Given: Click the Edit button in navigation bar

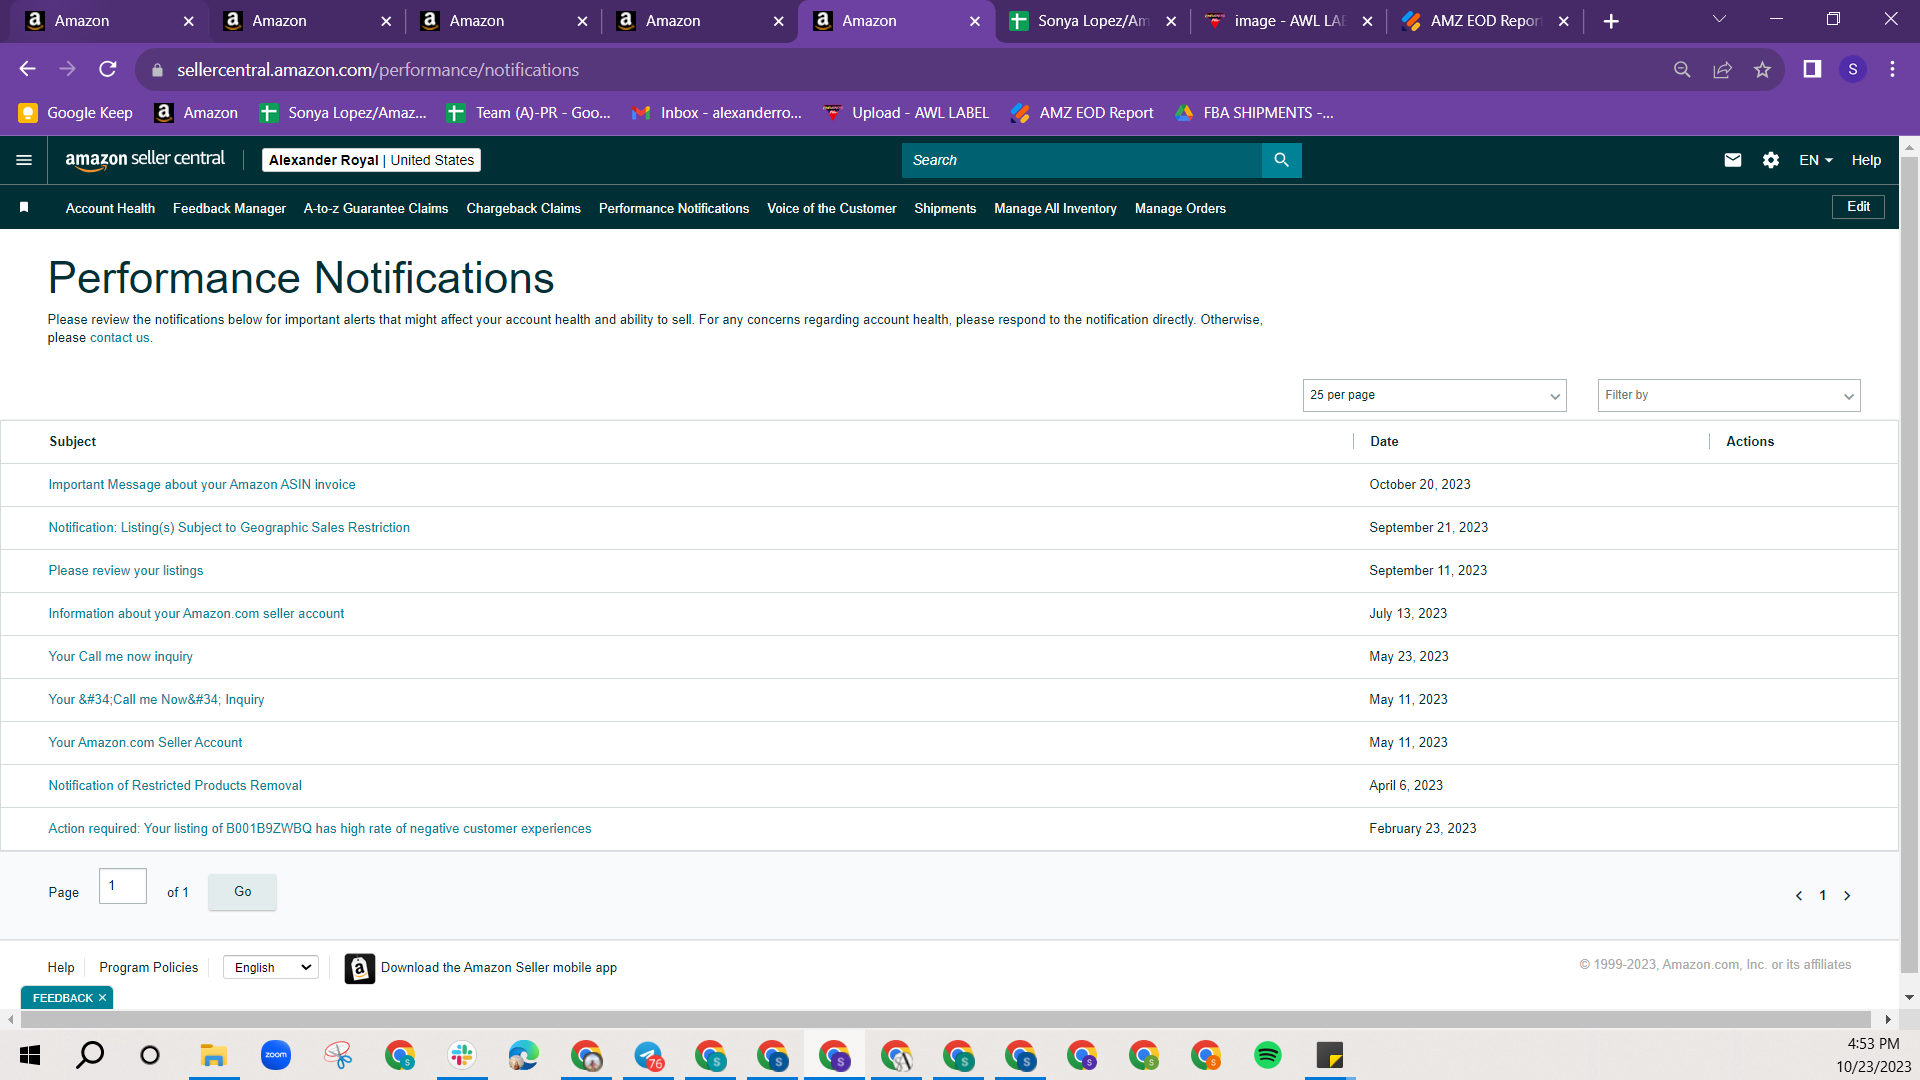Looking at the screenshot, I should coord(1858,207).
